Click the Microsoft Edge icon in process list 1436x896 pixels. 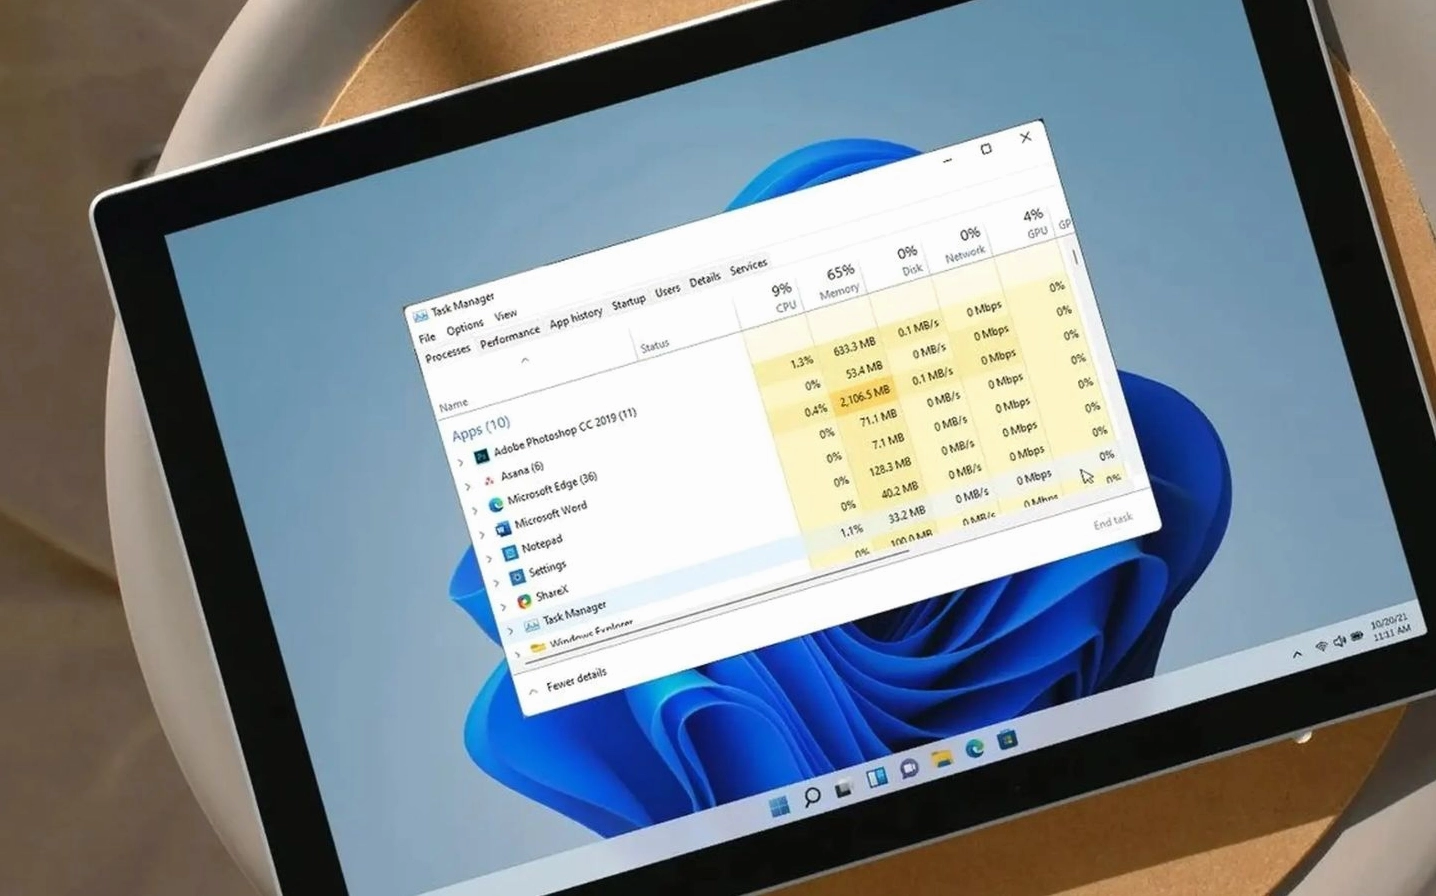coord(495,505)
